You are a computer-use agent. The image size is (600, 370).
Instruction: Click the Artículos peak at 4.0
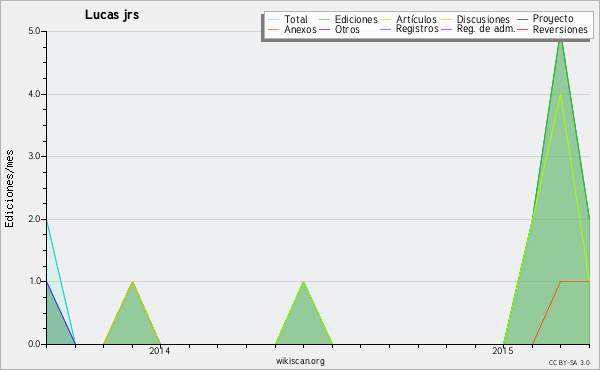[561, 95]
